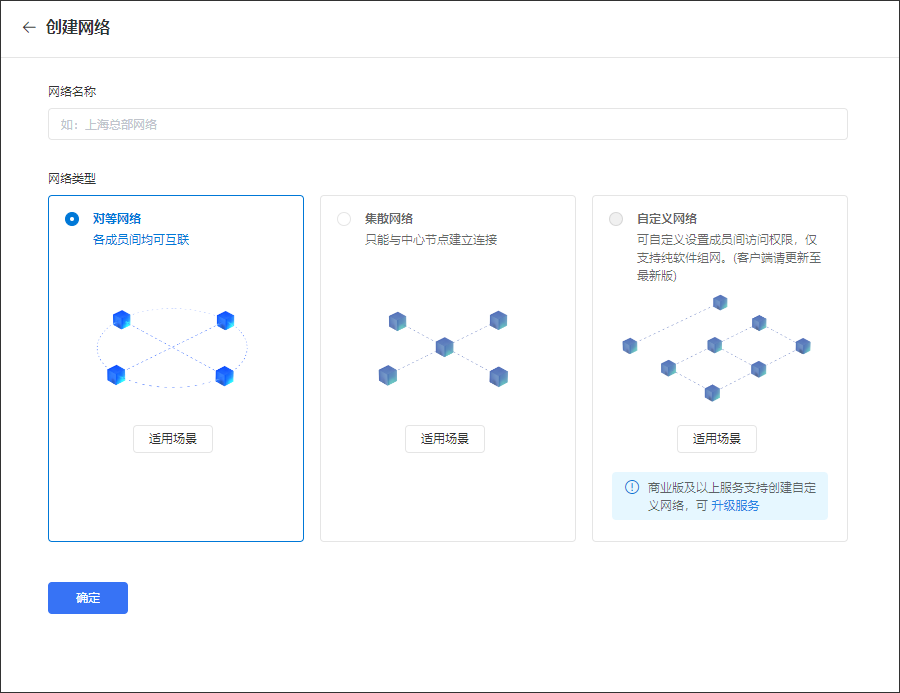This screenshot has width=900, height=693.
Task: Select the 对等网络 radio button
Action: [x=72, y=219]
